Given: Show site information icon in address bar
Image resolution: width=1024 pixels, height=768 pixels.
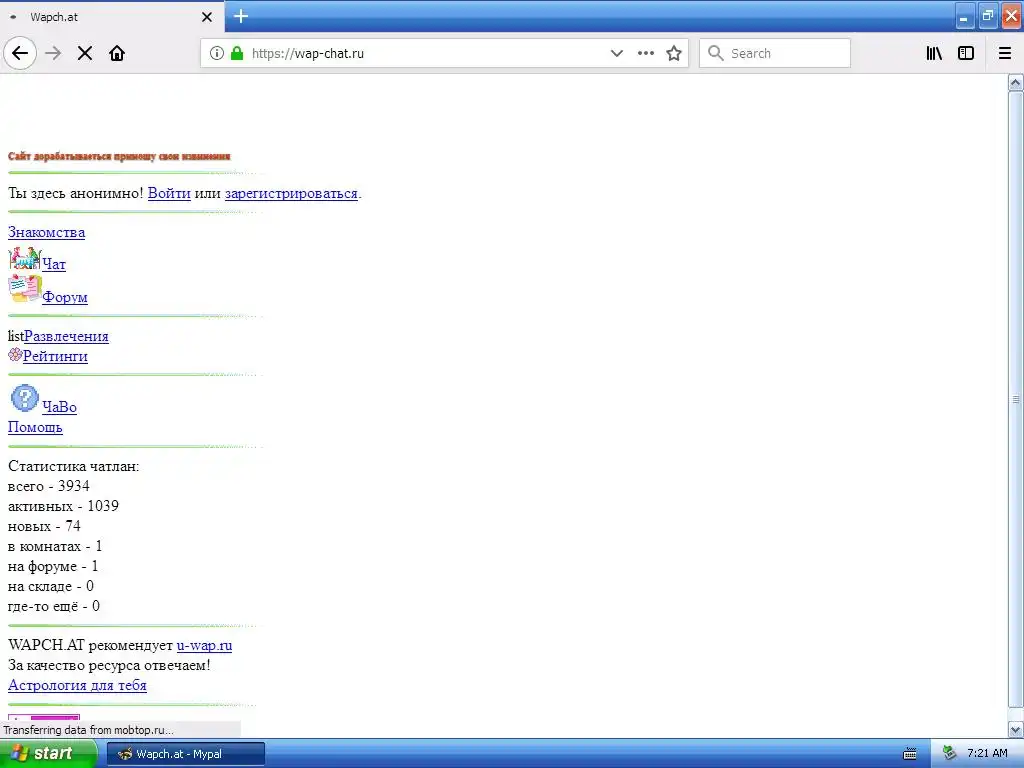Looking at the screenshot, I should [217, 53].
